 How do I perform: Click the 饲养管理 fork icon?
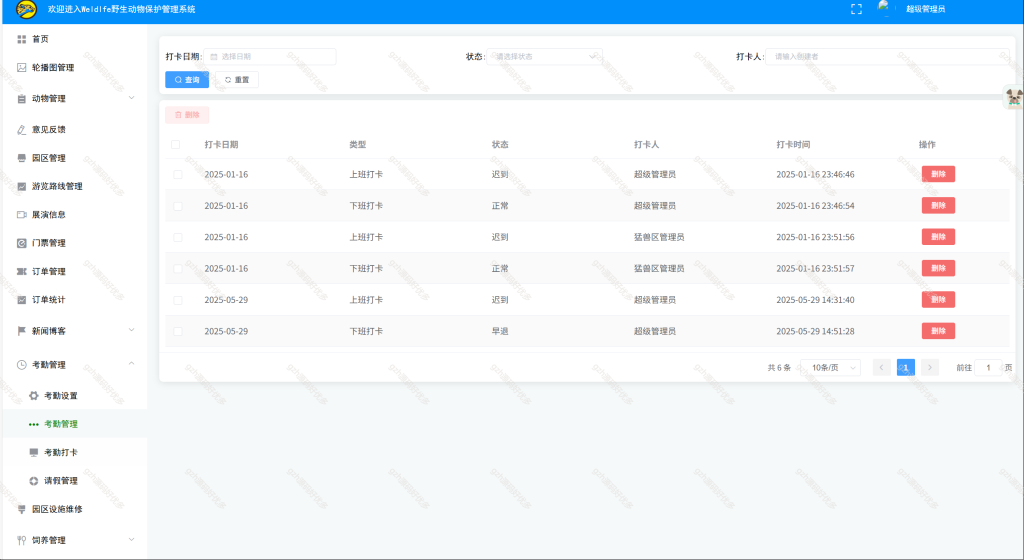click(22, 540)
